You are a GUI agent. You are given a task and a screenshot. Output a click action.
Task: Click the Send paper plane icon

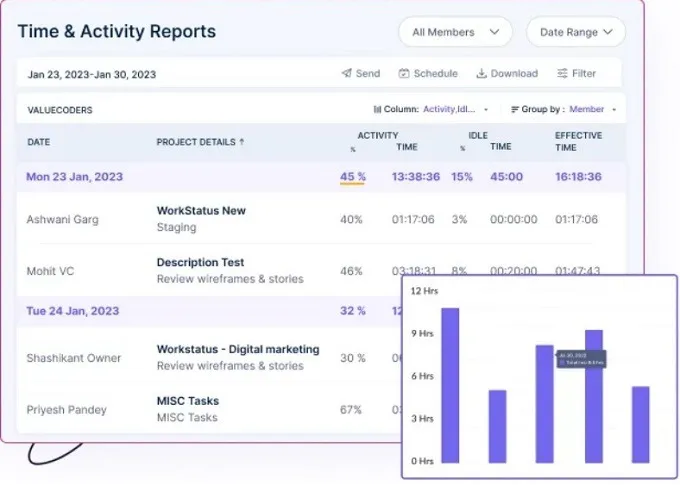(346, 74)
